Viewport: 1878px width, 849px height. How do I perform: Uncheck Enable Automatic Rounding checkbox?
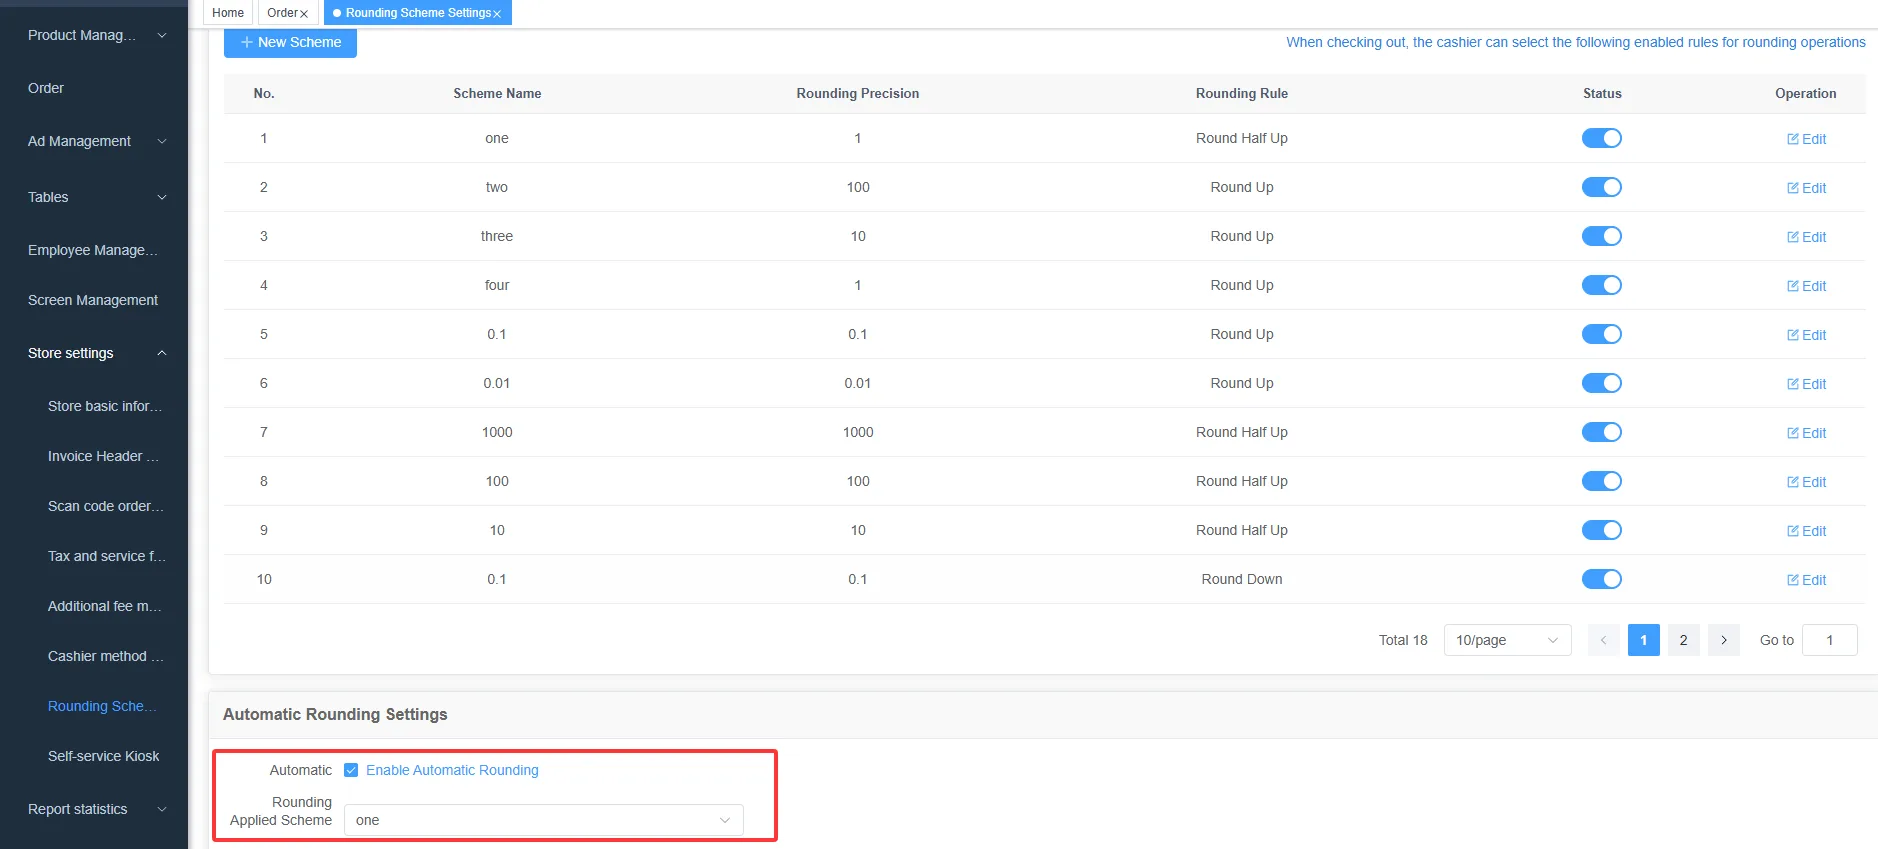(351, 770)
